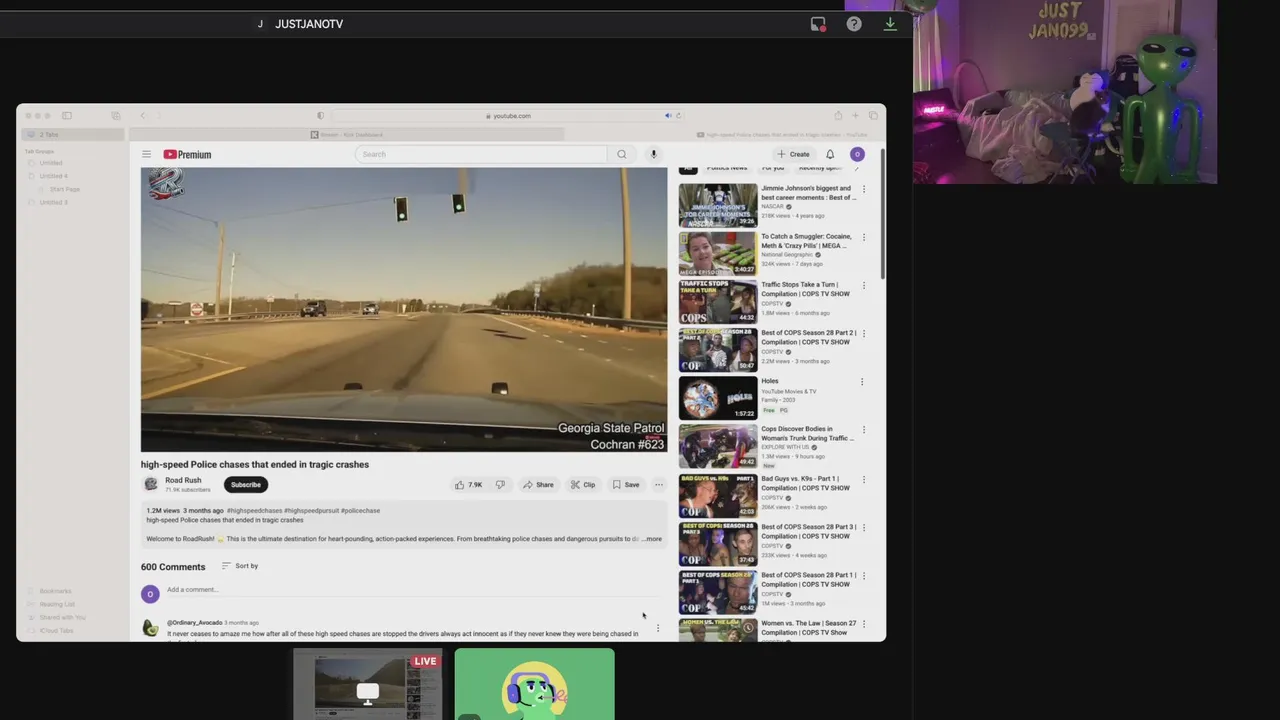Show Safari tab overview icon
1280x720 pixels.
872,116
